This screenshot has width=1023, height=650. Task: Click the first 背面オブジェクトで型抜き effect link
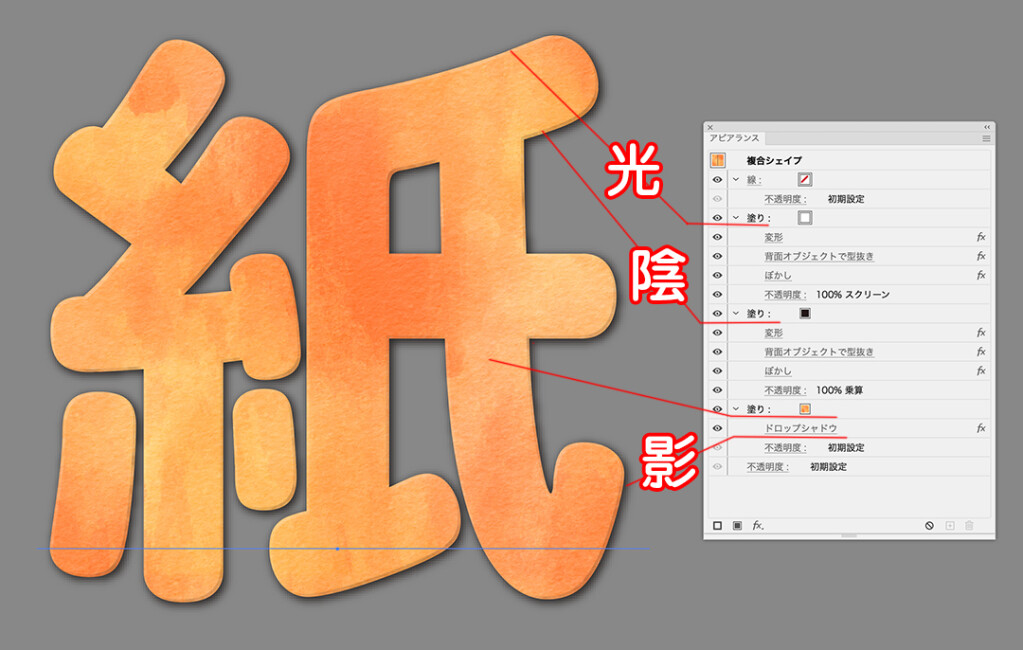pos(819,257)
